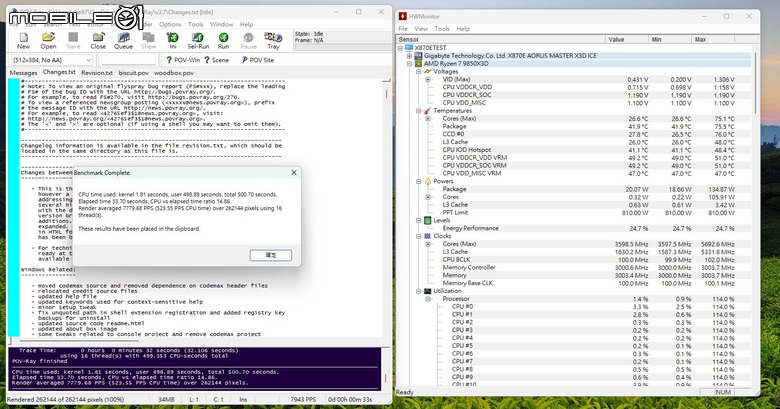The image size is (780, 409).
Task: Click the HWMonitor sensor list scrollbar
Action: pos(773,200)
